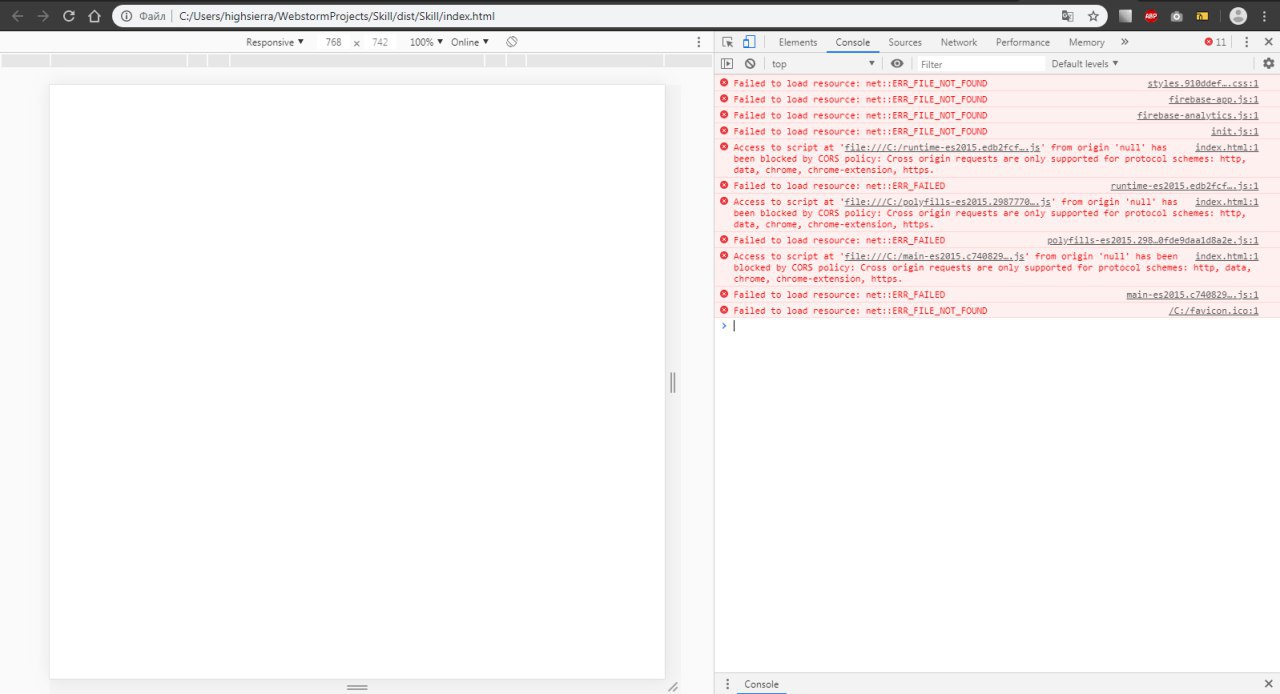Switch to the Memory tab
Image resolution: width=1280 pixels, height=694 pixels.
pyautogui.click(x=1086, y=42)
